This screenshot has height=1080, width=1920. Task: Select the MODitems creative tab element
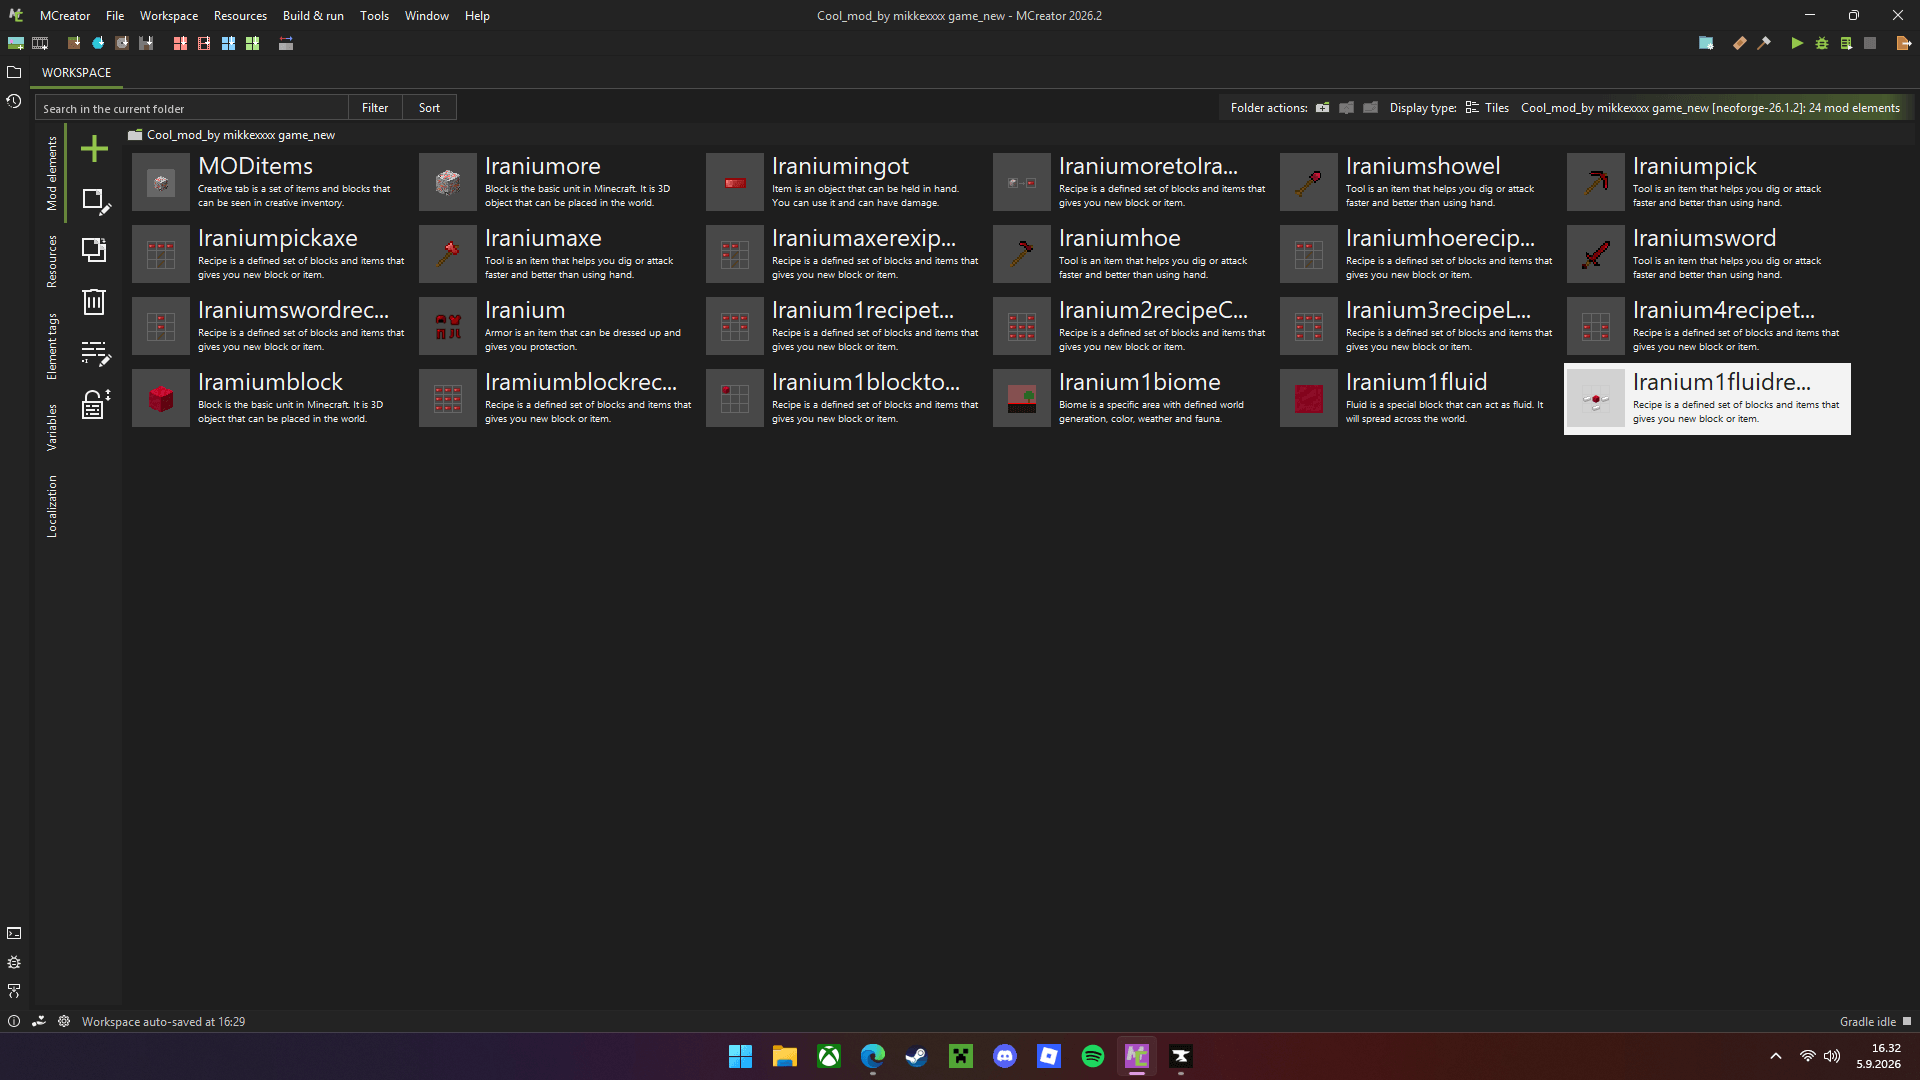coord(272,182)
